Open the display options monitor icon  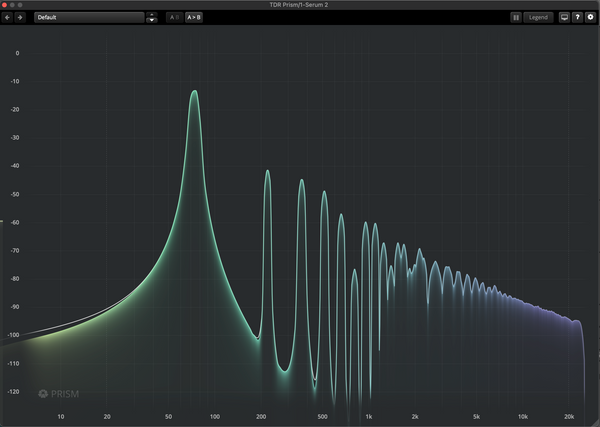coord(564,17)
